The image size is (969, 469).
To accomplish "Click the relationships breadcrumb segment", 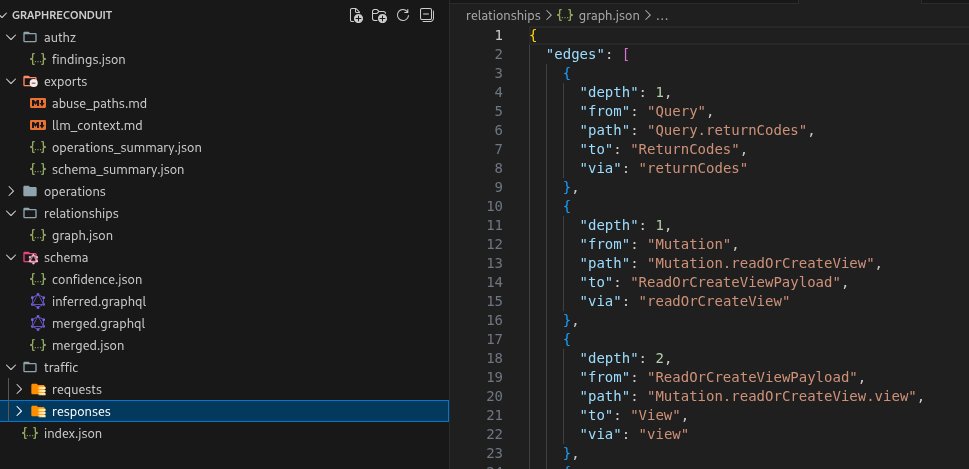I will 503,15.
